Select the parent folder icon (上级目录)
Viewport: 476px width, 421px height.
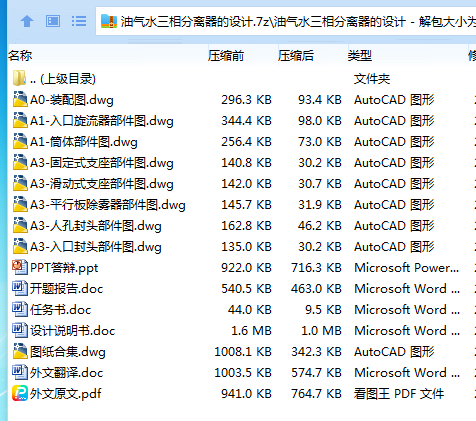(x=20, y=78)
